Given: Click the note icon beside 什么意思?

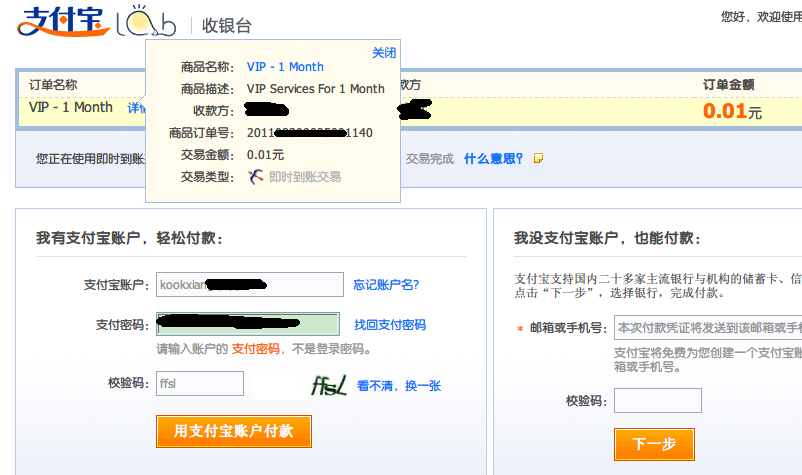Looking at the screenshot, I should click(538, 159).
